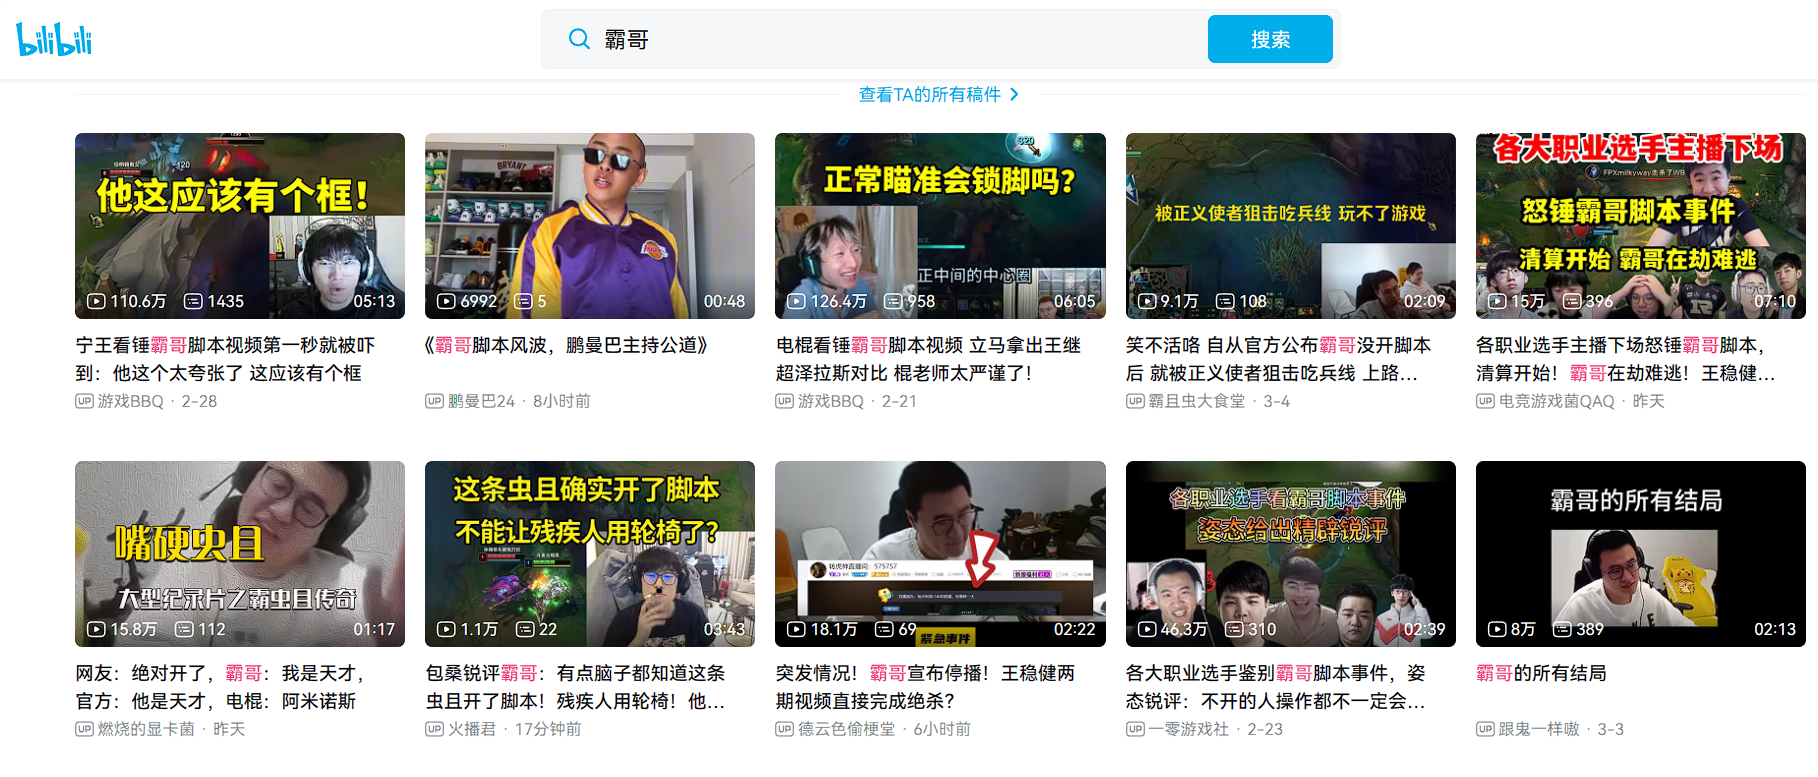Screen dimensions: 1818x777
Task: Open the 霸哥的所有结局 title link
Action: pyautogui.click(x=1541, y=673)
